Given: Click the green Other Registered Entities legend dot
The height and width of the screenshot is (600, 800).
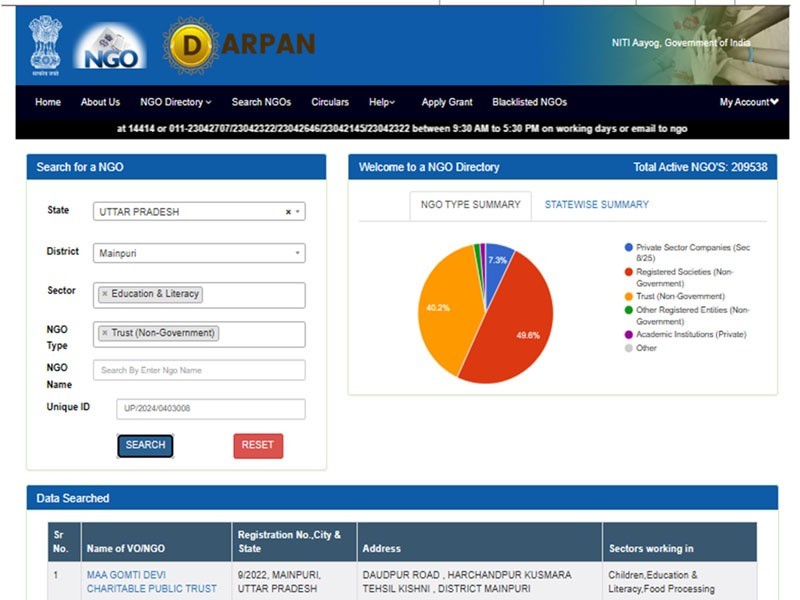Looking at the screenshot, I should pyautogui.click(x=629, y=310).
